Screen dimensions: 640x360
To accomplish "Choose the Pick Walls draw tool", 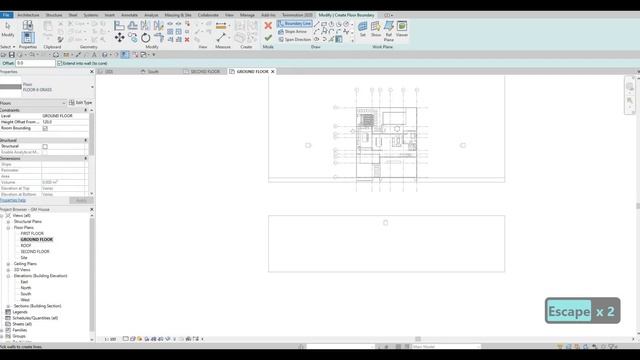I will click(339, 39).
